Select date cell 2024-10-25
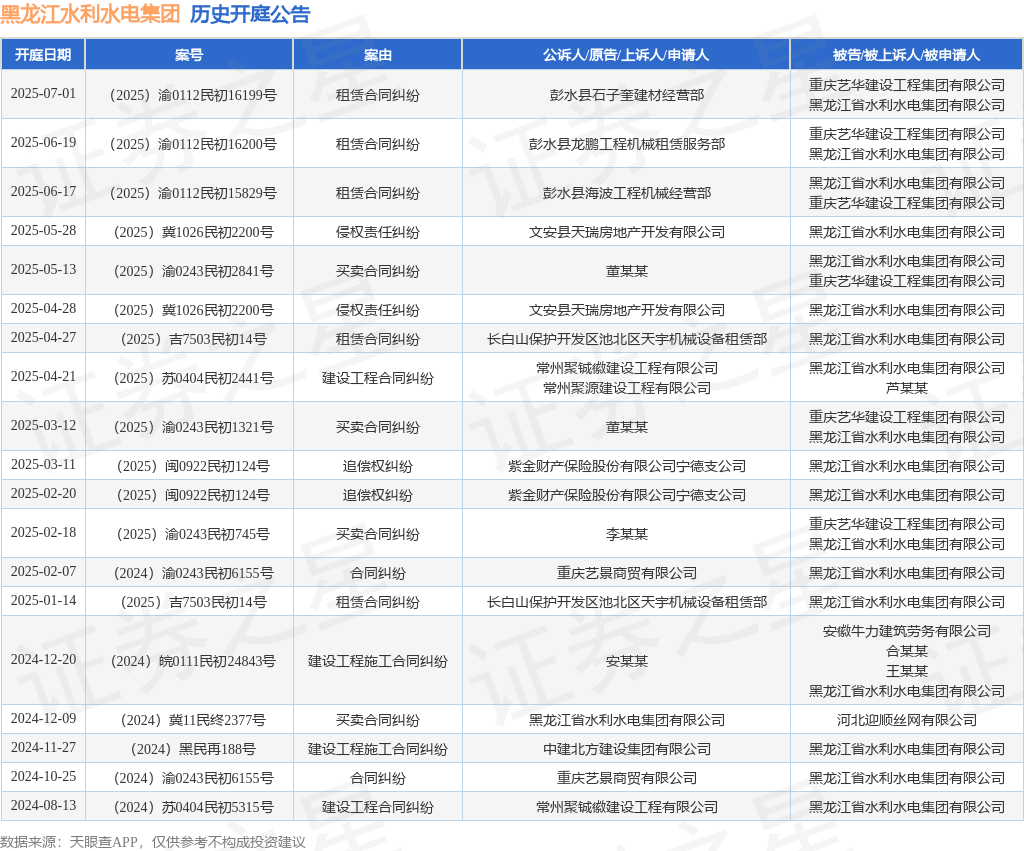This screenshot has height=851, width=1024. click(43, 777)
